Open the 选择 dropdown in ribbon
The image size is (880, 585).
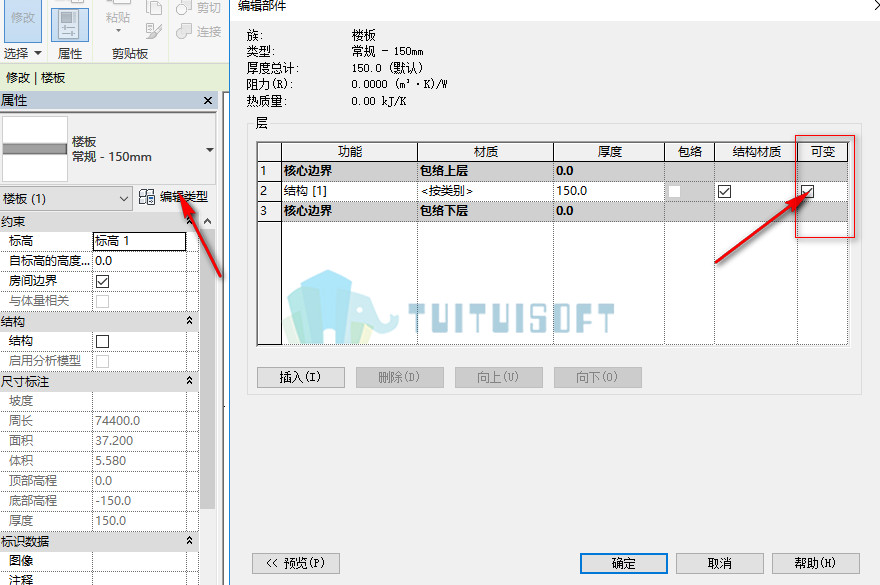(22, 53)
